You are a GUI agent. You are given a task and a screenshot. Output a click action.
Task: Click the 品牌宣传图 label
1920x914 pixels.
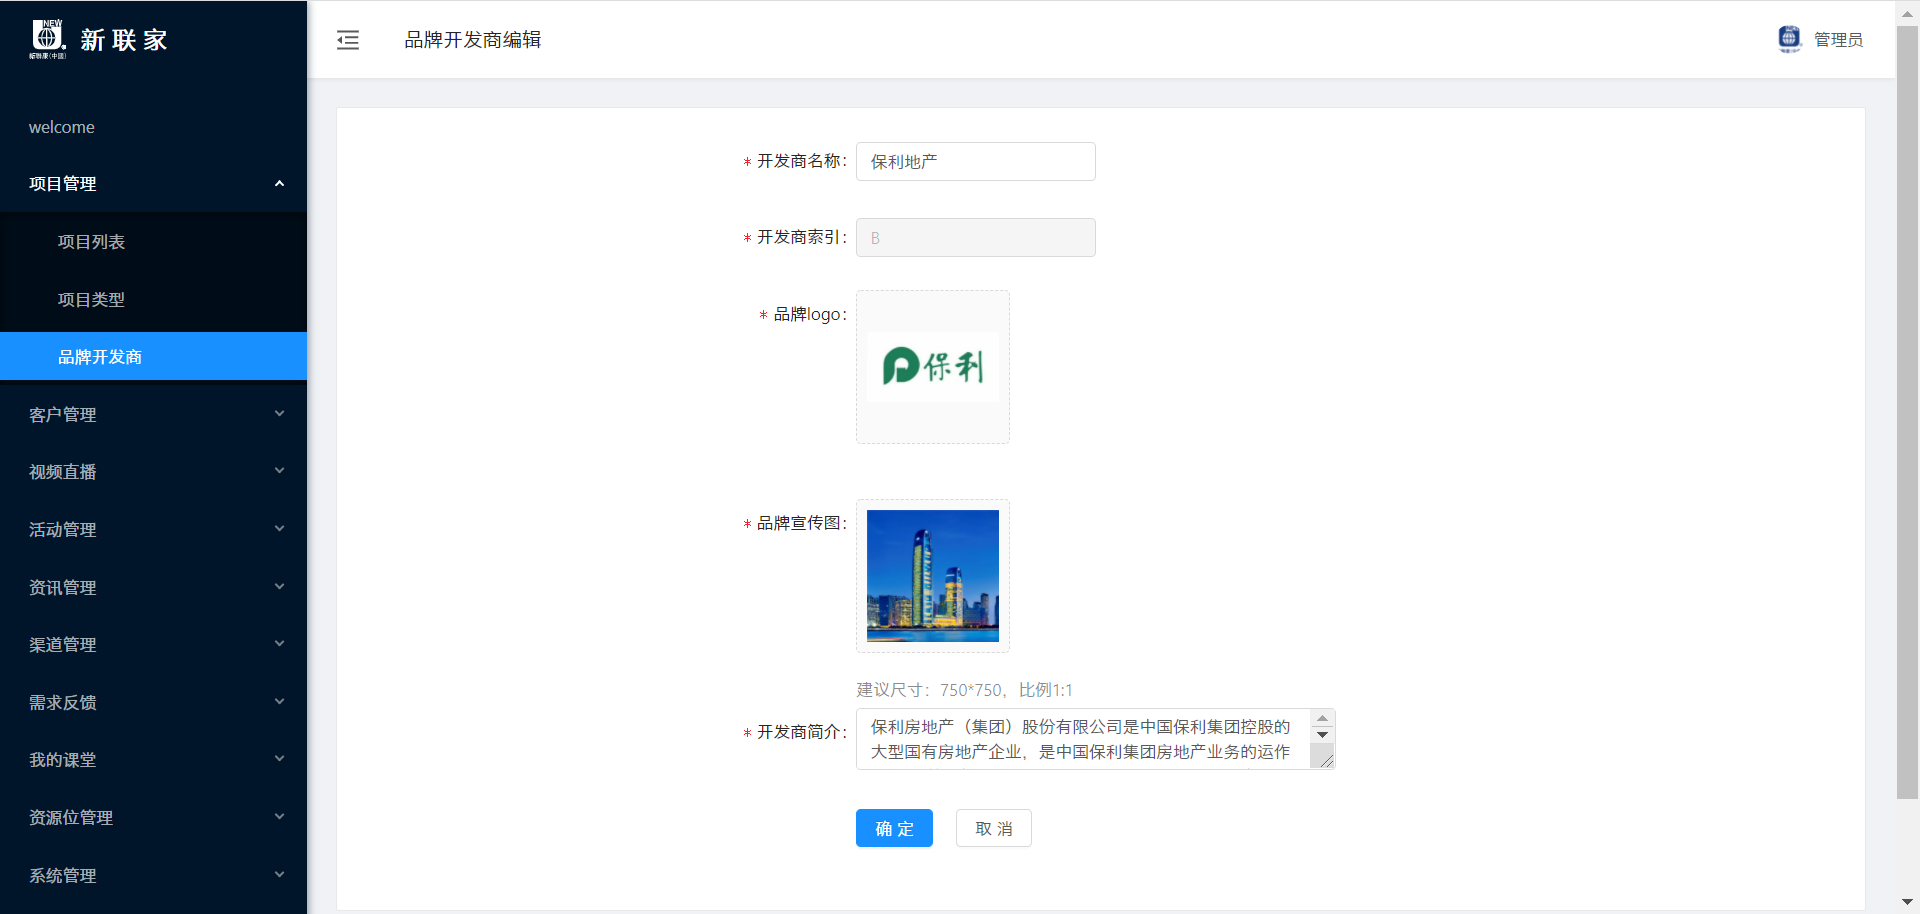tap(801, 523)
